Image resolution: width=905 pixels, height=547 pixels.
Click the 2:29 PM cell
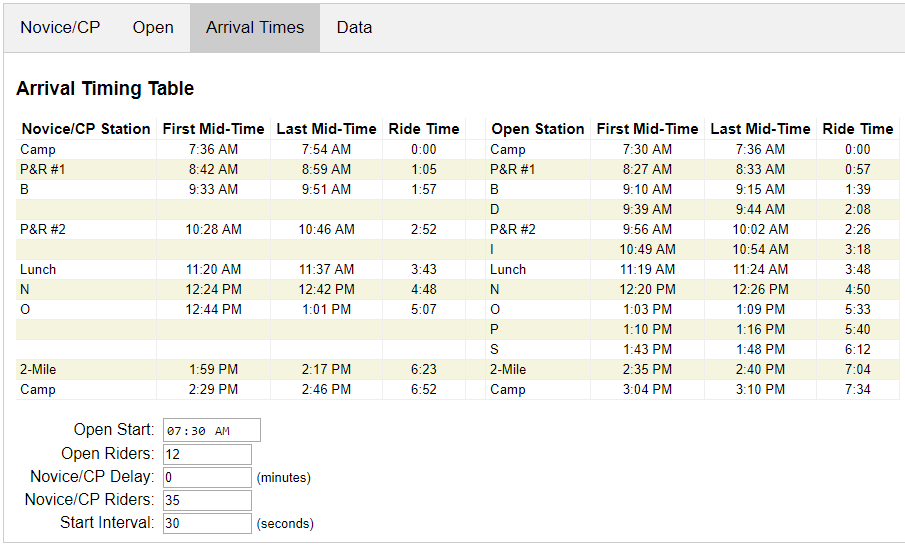point(214,389)
